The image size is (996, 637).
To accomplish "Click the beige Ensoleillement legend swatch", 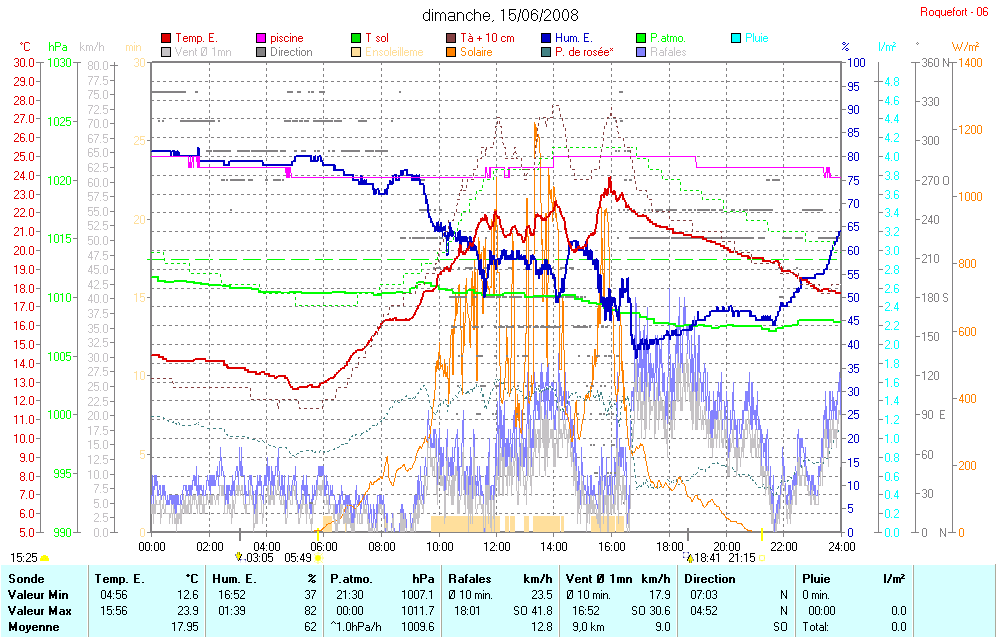I will pos(356,52).
